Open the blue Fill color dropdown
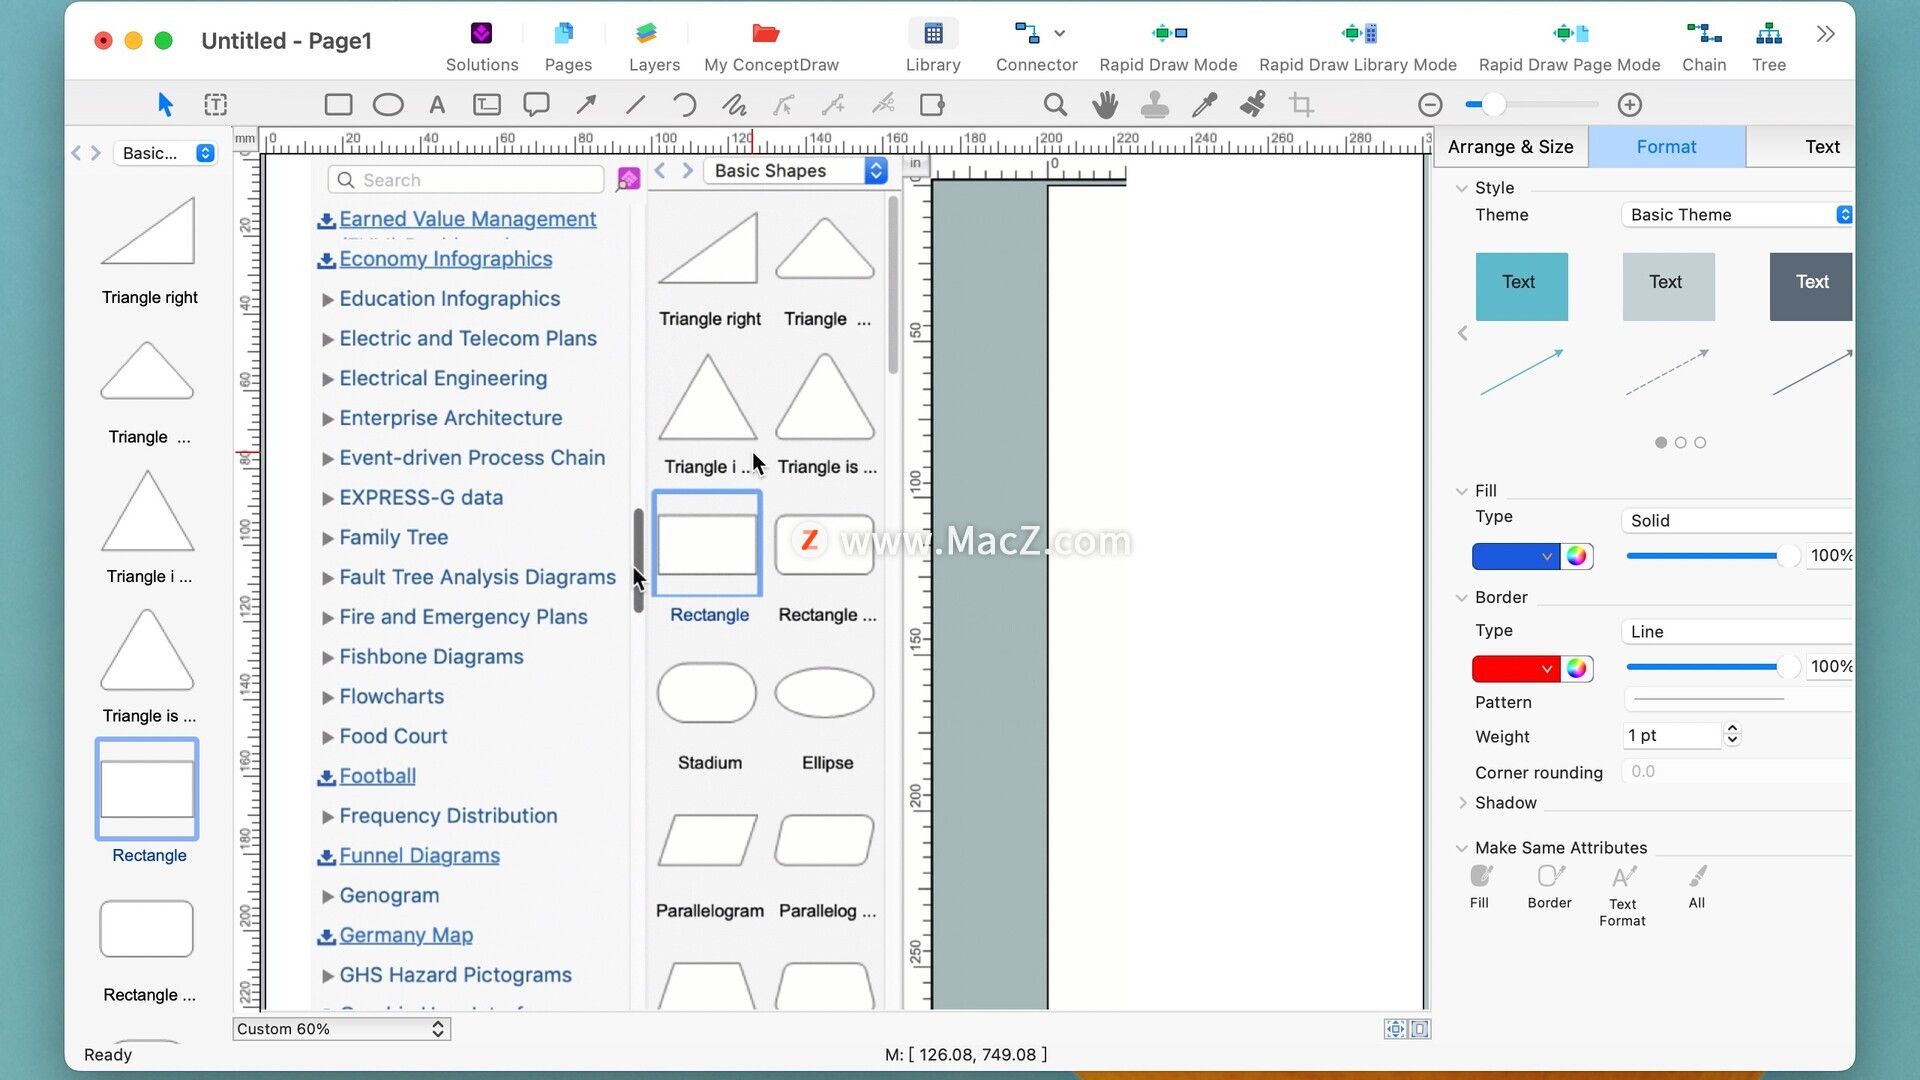 (x=1515, y=556)
